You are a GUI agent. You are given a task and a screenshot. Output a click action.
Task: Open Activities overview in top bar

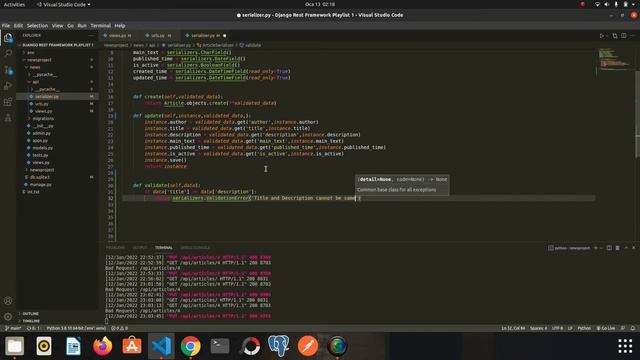pyautogui.click(x=14, y=4)
